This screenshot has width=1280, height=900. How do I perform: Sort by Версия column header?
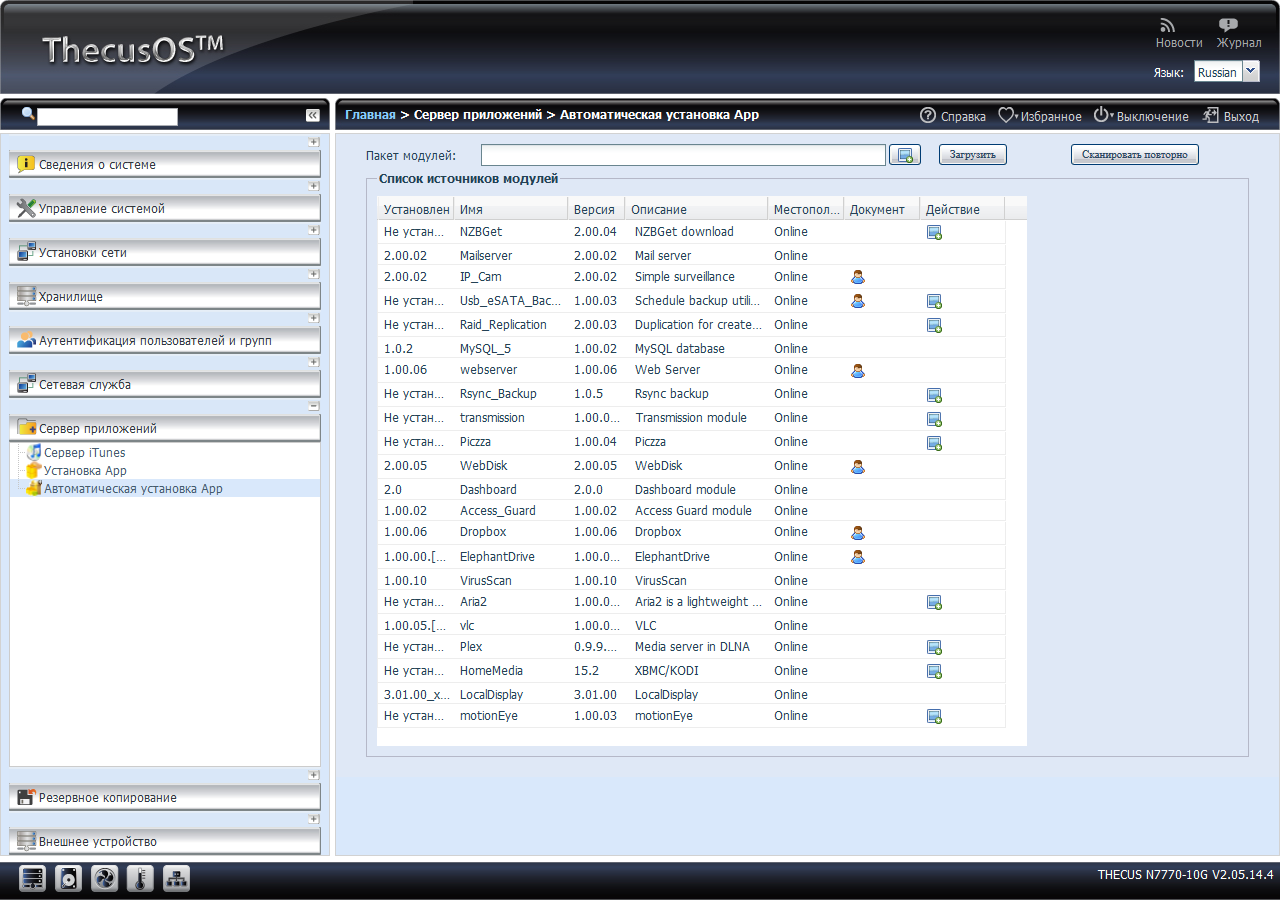pyautogui.click(x=596, y=209)
